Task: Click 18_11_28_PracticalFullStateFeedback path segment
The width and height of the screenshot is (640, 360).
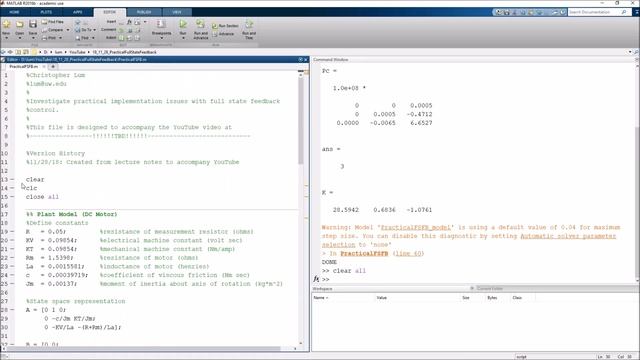Action: click(x=124, y=52)
